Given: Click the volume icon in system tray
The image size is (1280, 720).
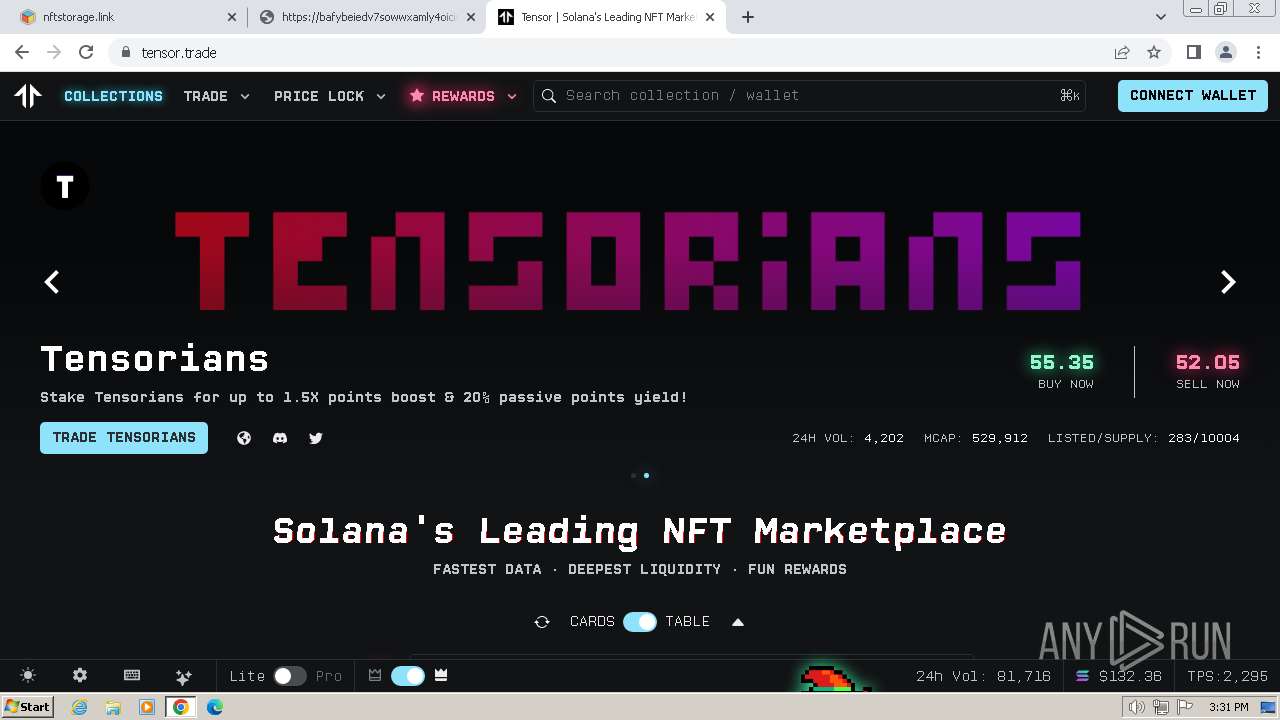Looking at the screenshot, I should click(x=1137, y=707).
